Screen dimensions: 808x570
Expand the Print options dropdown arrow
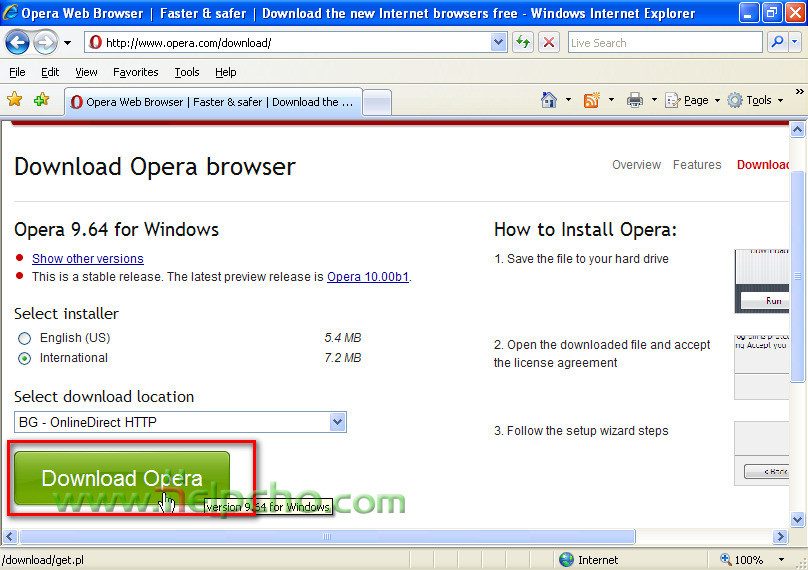tap(654, 99)
